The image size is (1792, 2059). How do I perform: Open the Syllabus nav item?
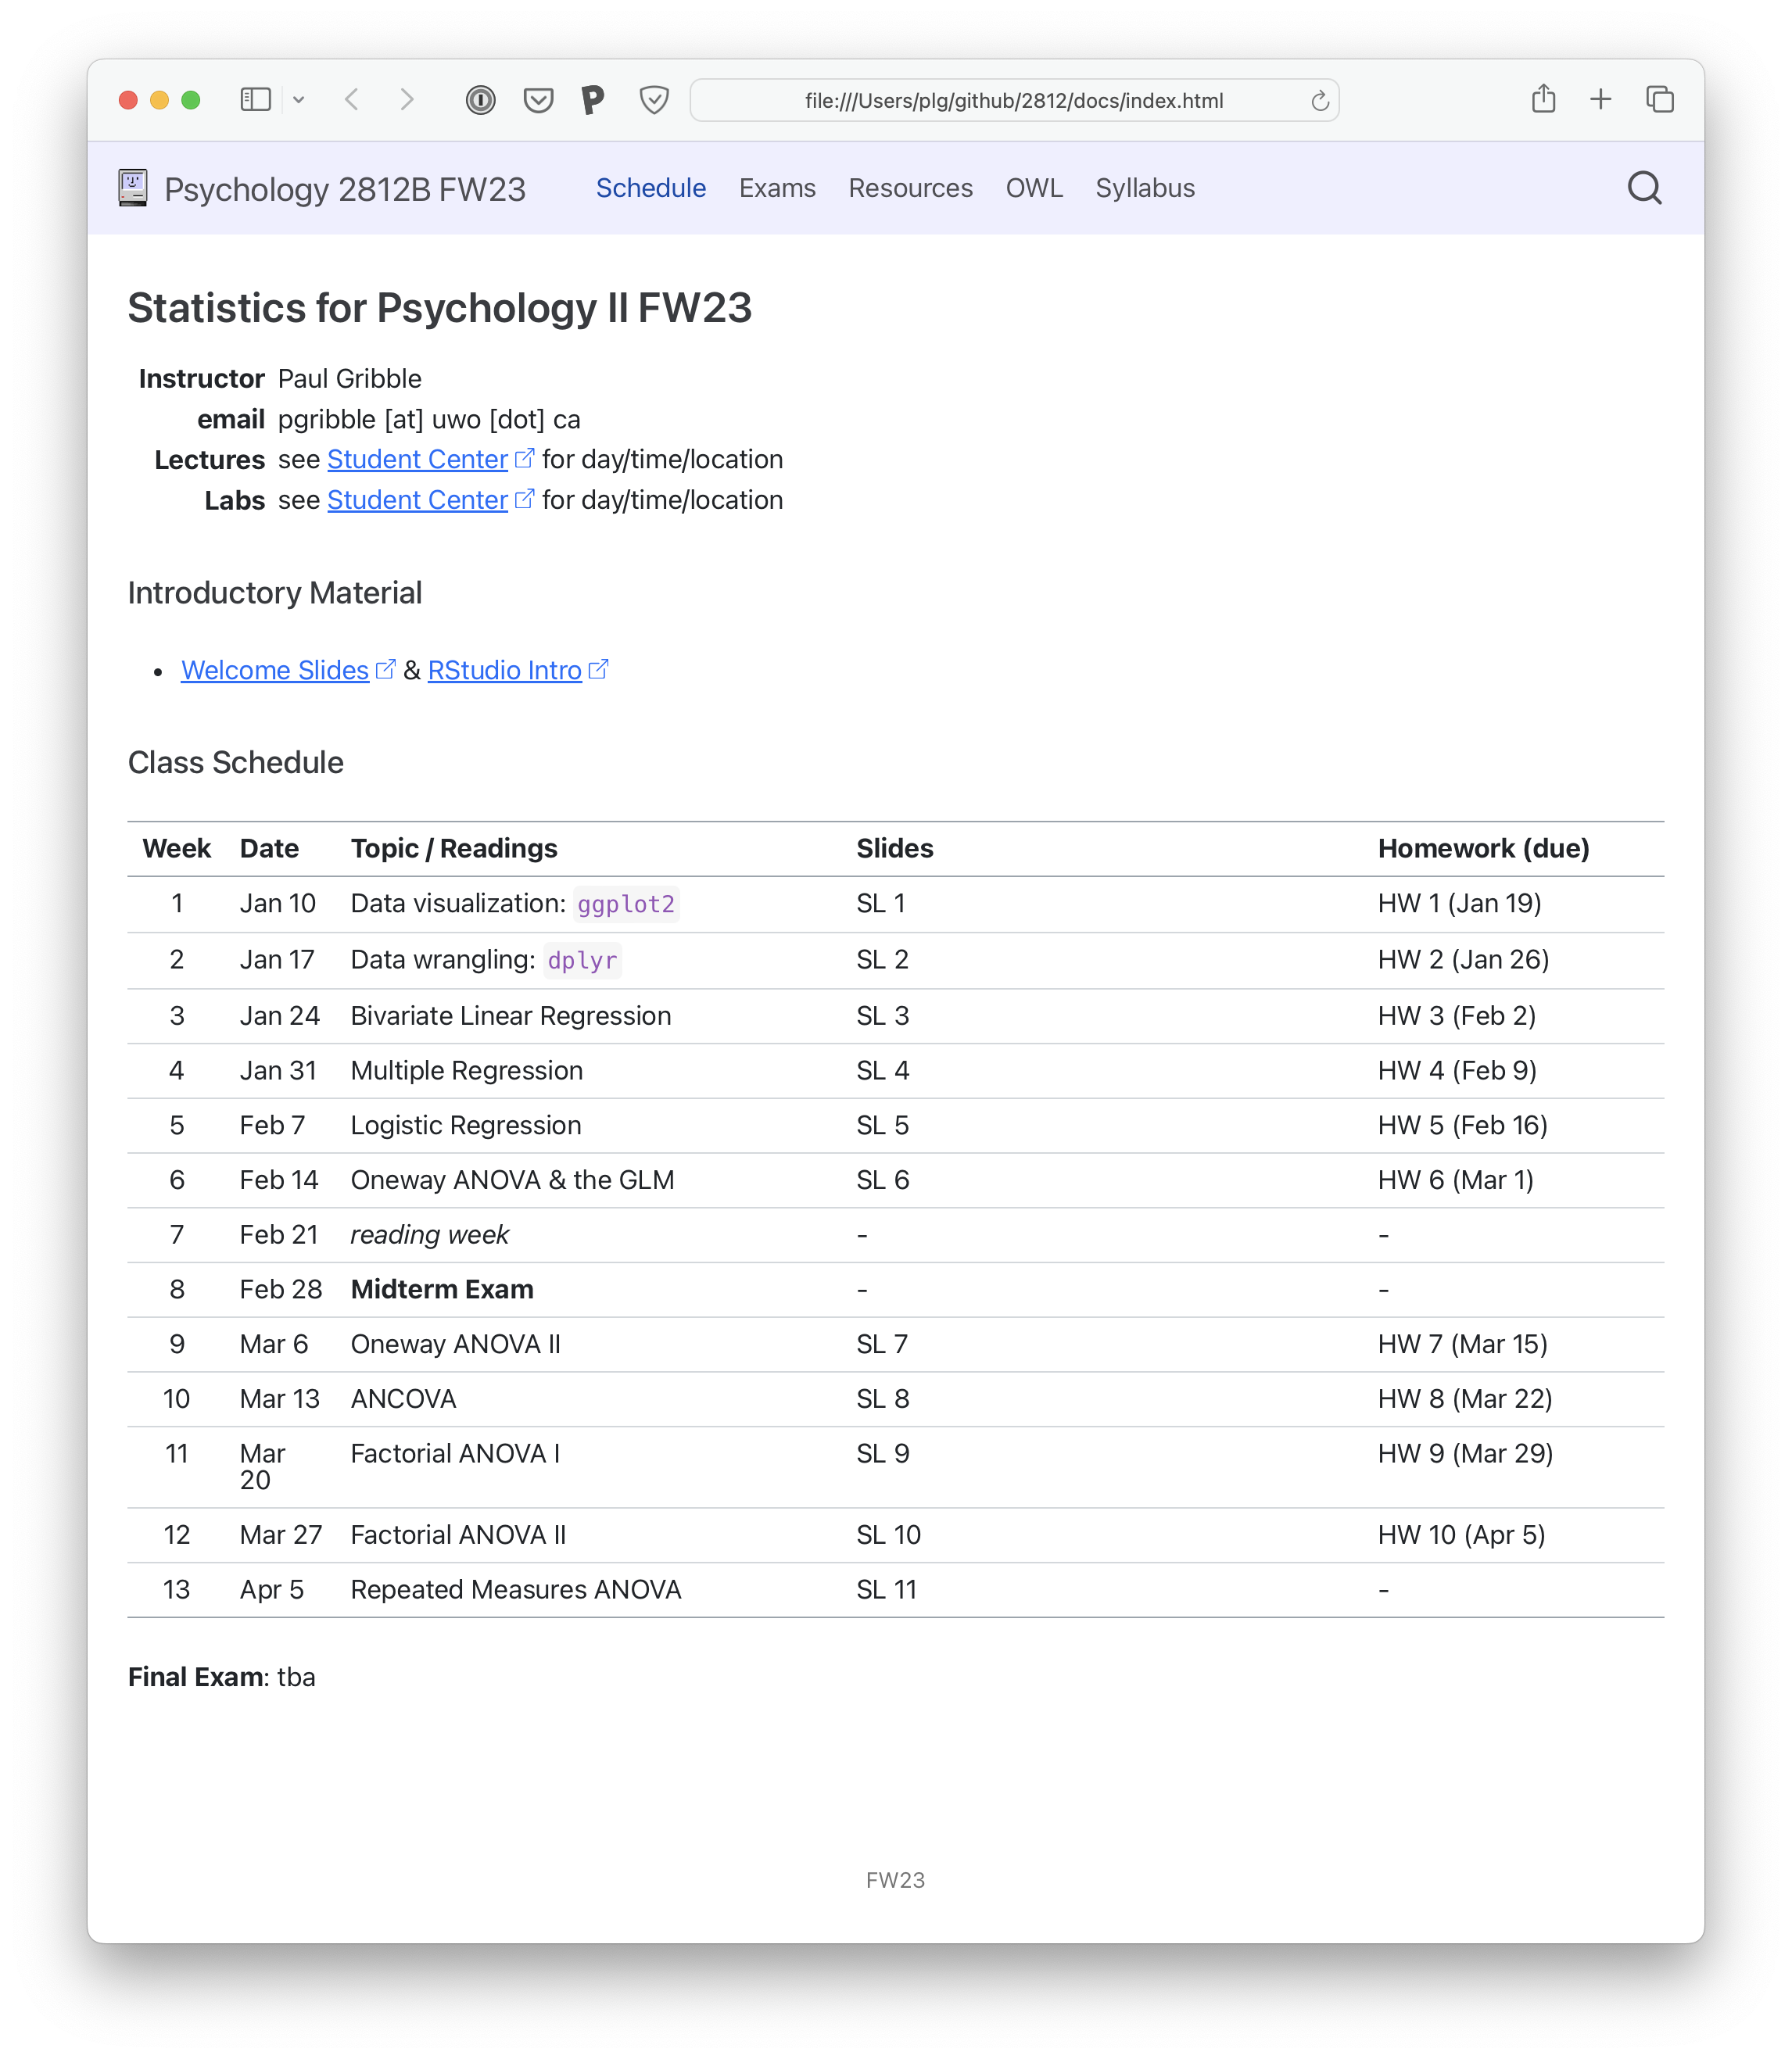tap(1145, 188)
